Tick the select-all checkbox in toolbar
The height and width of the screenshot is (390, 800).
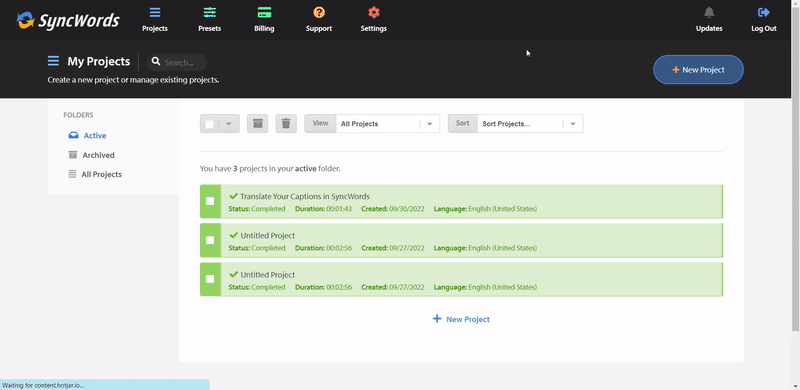210,124
